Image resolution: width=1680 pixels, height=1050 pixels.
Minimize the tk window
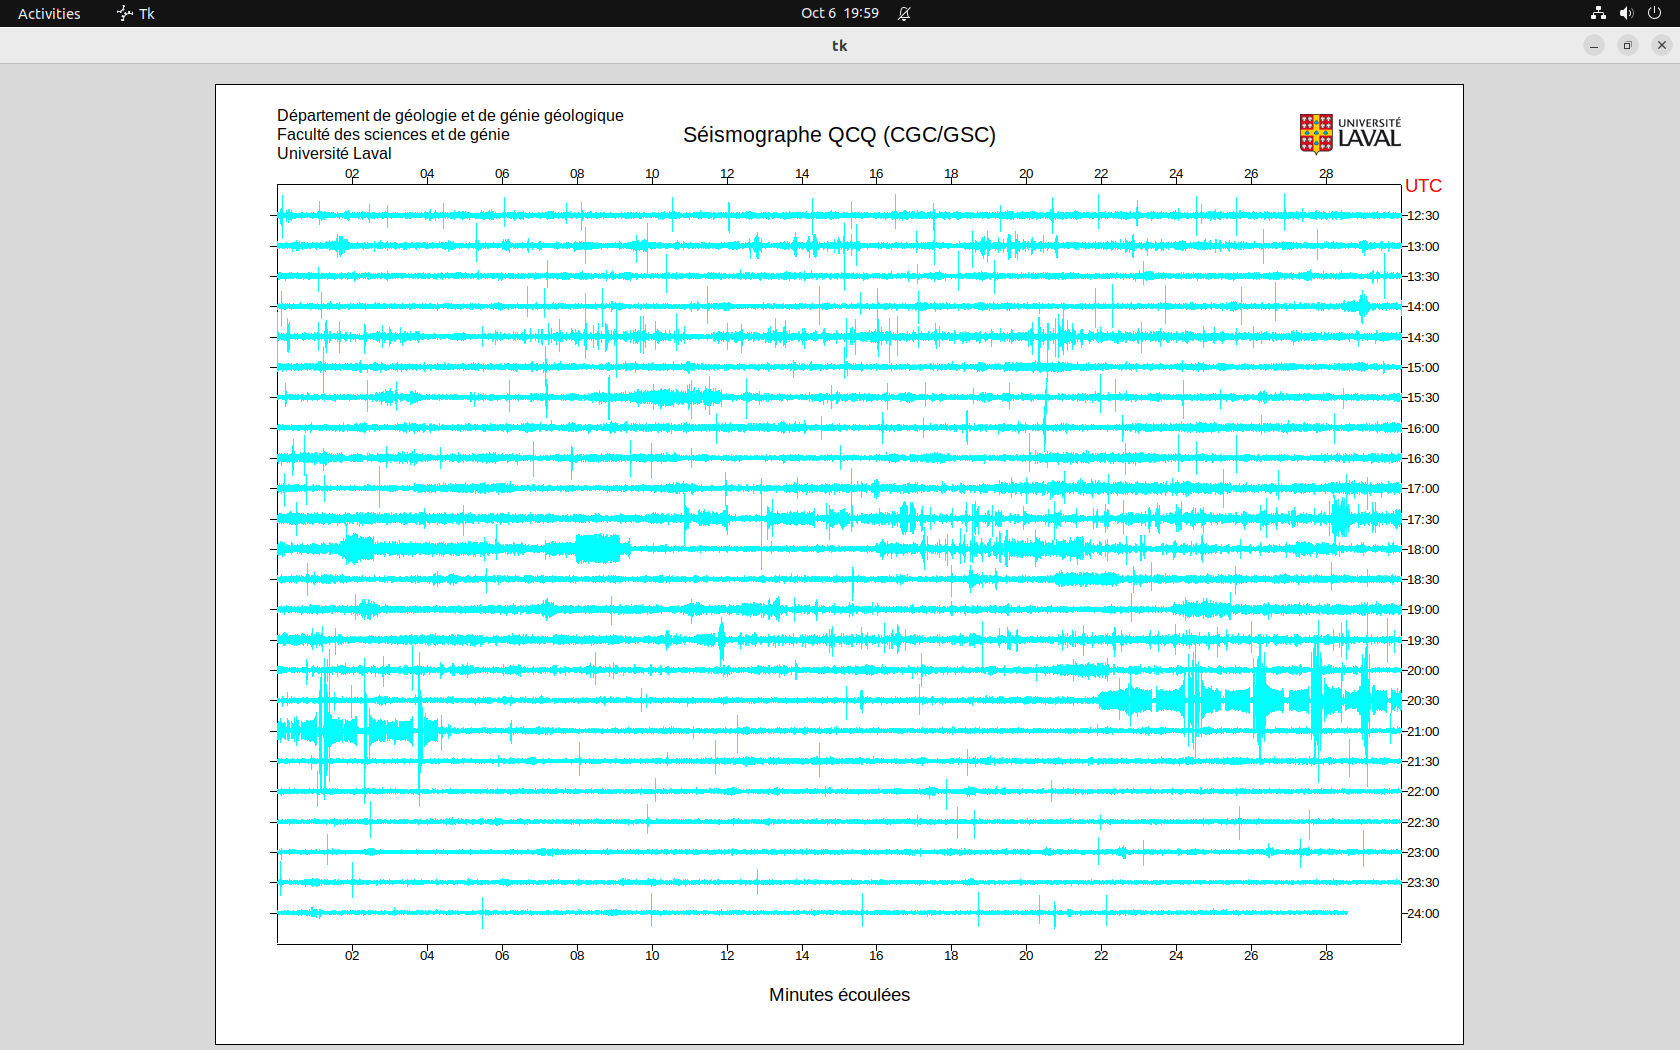point(1594,45)
